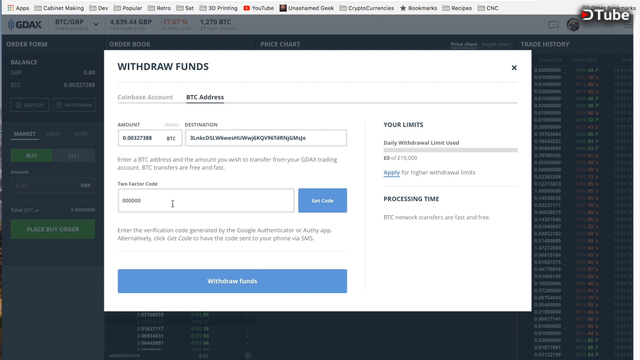Screen dimensions: 640x360
Task: Open the CryptoCurrencies bookmarks folder
Action: 367,8
